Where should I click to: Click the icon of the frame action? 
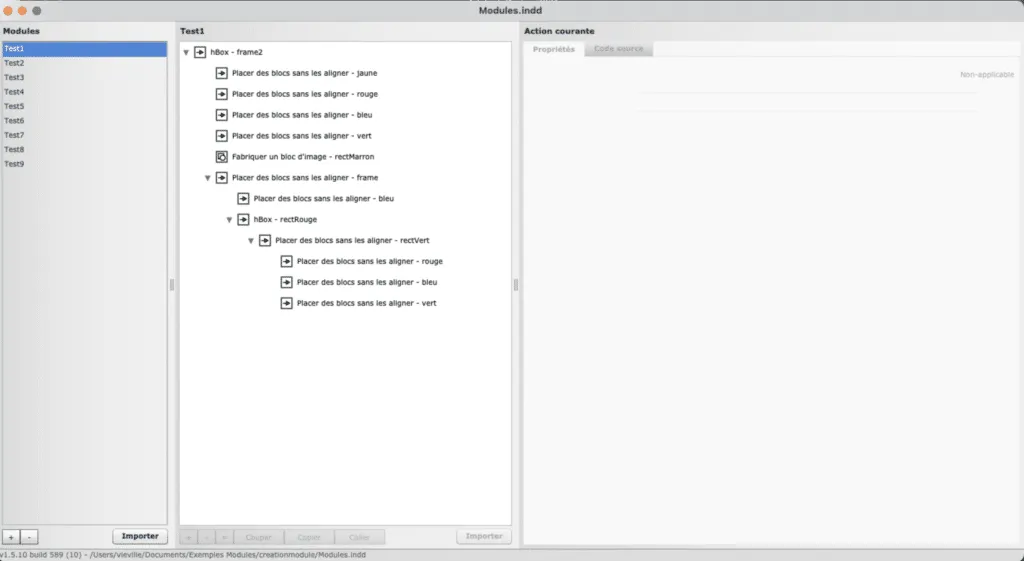(x=222, y=178)
